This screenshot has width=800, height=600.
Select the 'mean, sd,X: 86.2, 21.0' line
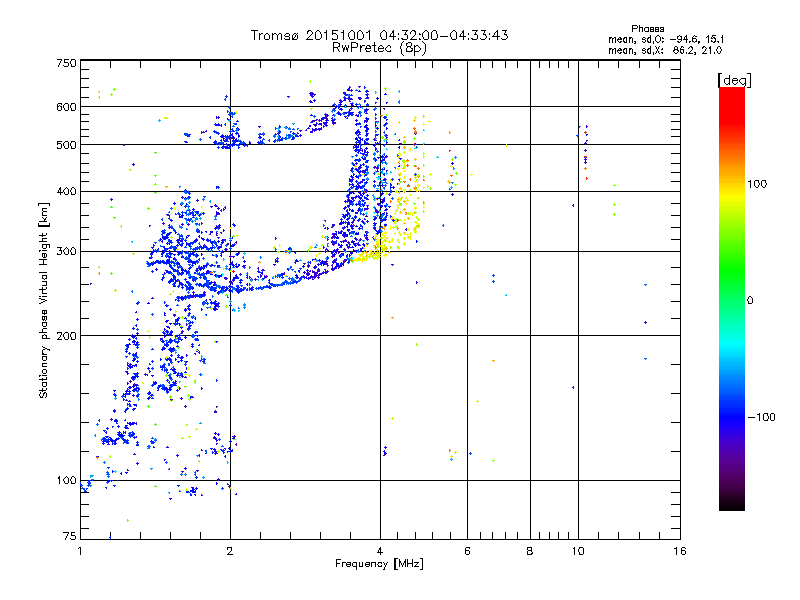(665, 50)
